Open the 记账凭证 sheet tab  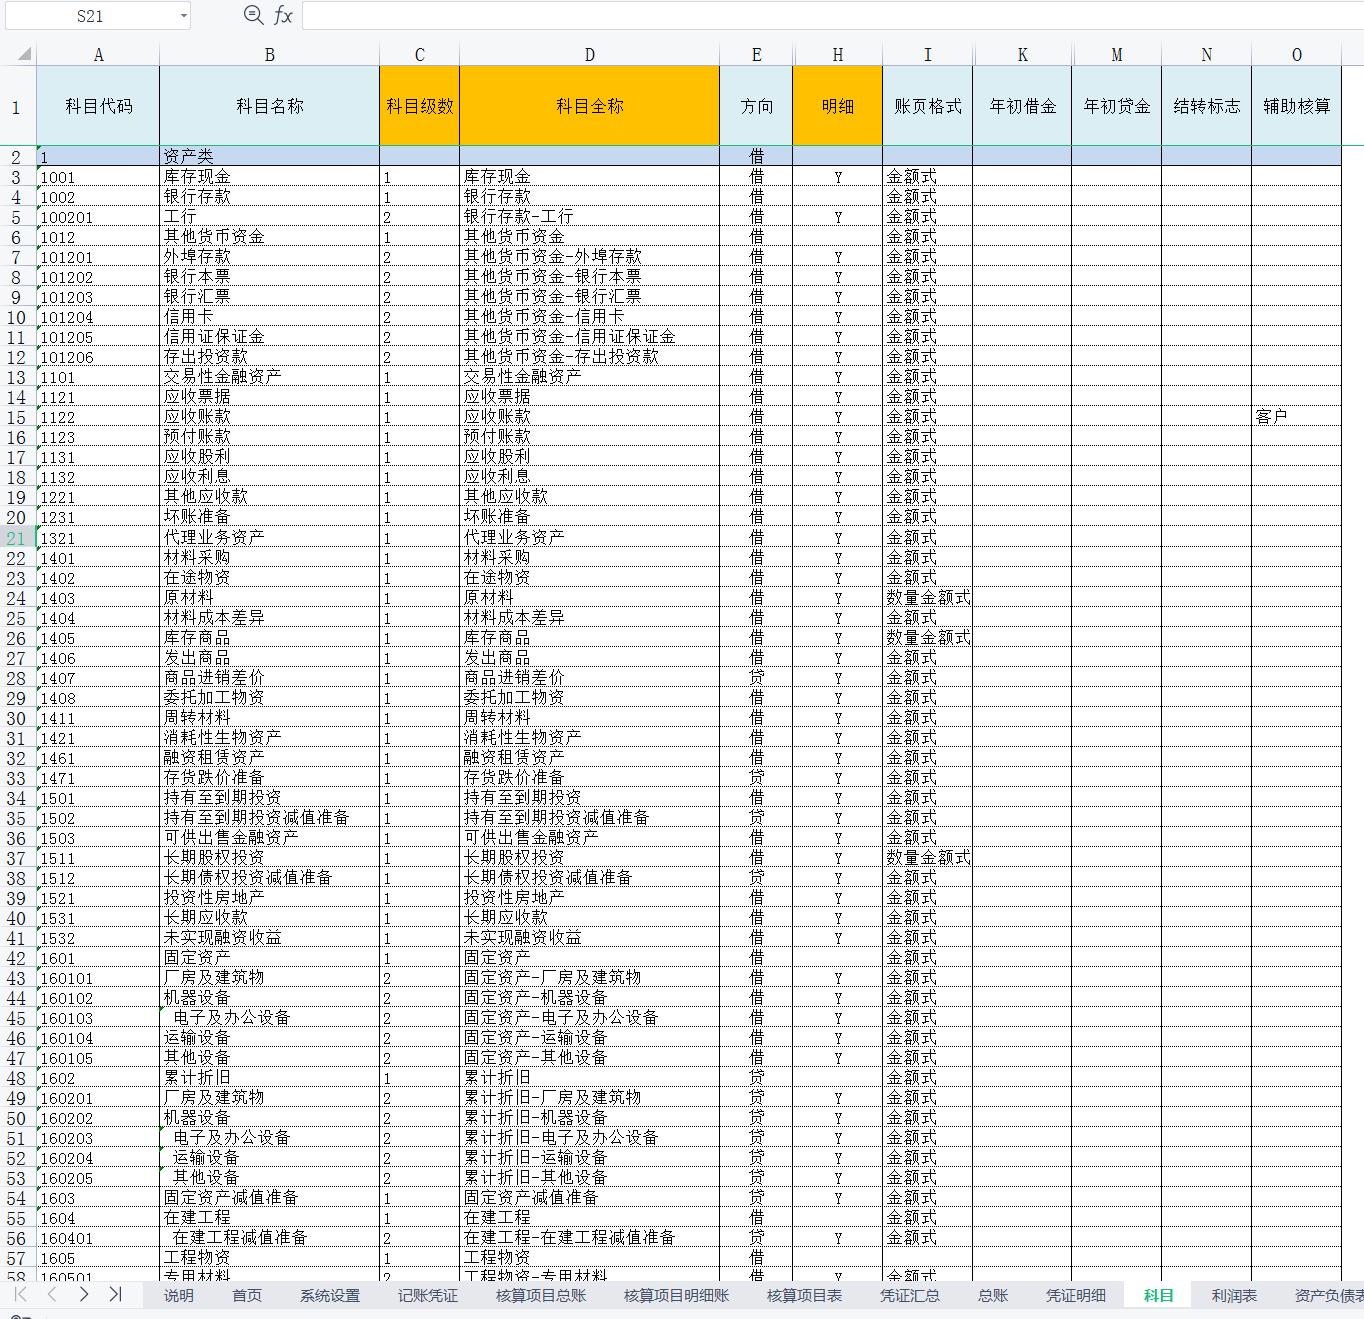[x=428, y=1295]
